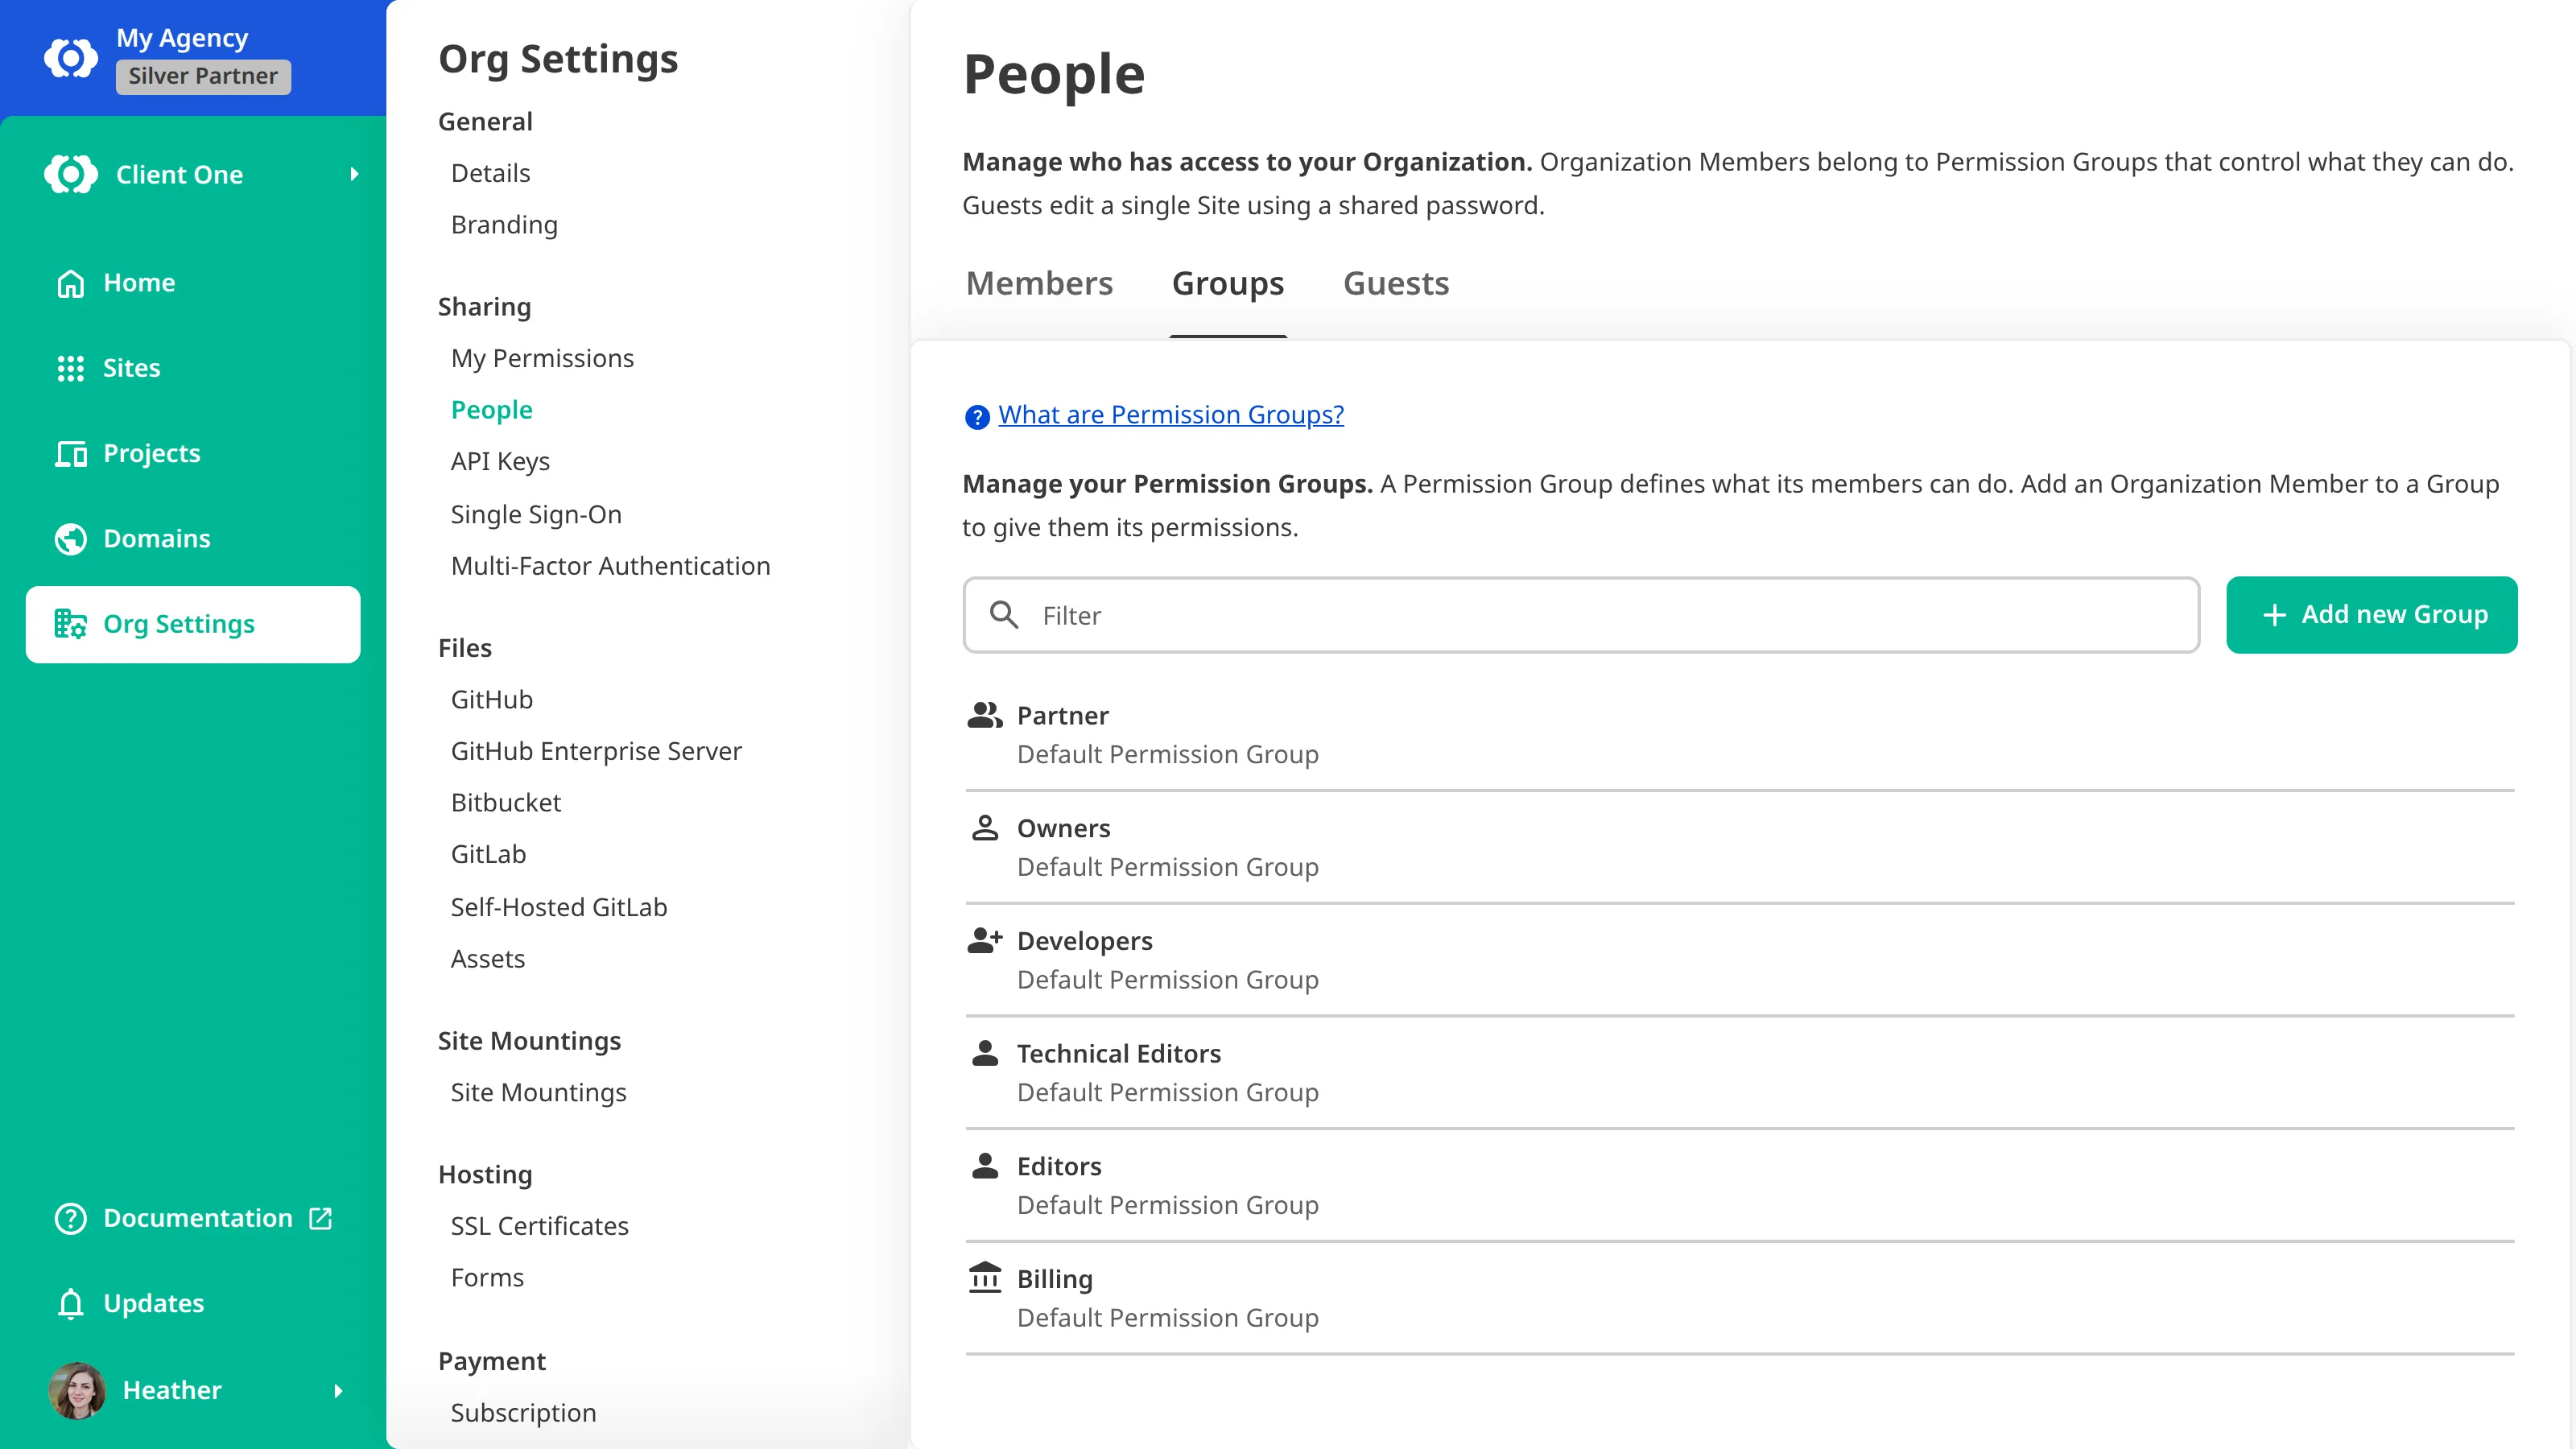Expand the Client One organization switcher arrow
This screenshot has width=2576, height=1449.
354,174
